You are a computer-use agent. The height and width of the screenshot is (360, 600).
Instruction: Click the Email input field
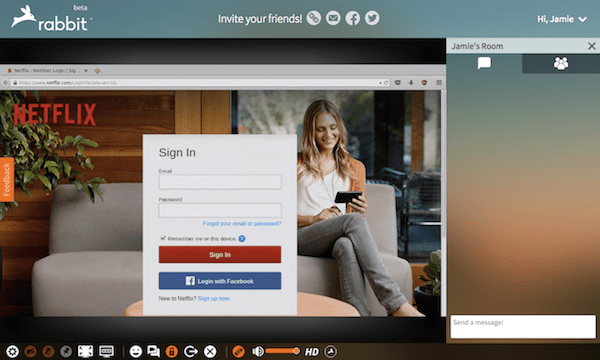pyautogui.click(x=220, y=182)
